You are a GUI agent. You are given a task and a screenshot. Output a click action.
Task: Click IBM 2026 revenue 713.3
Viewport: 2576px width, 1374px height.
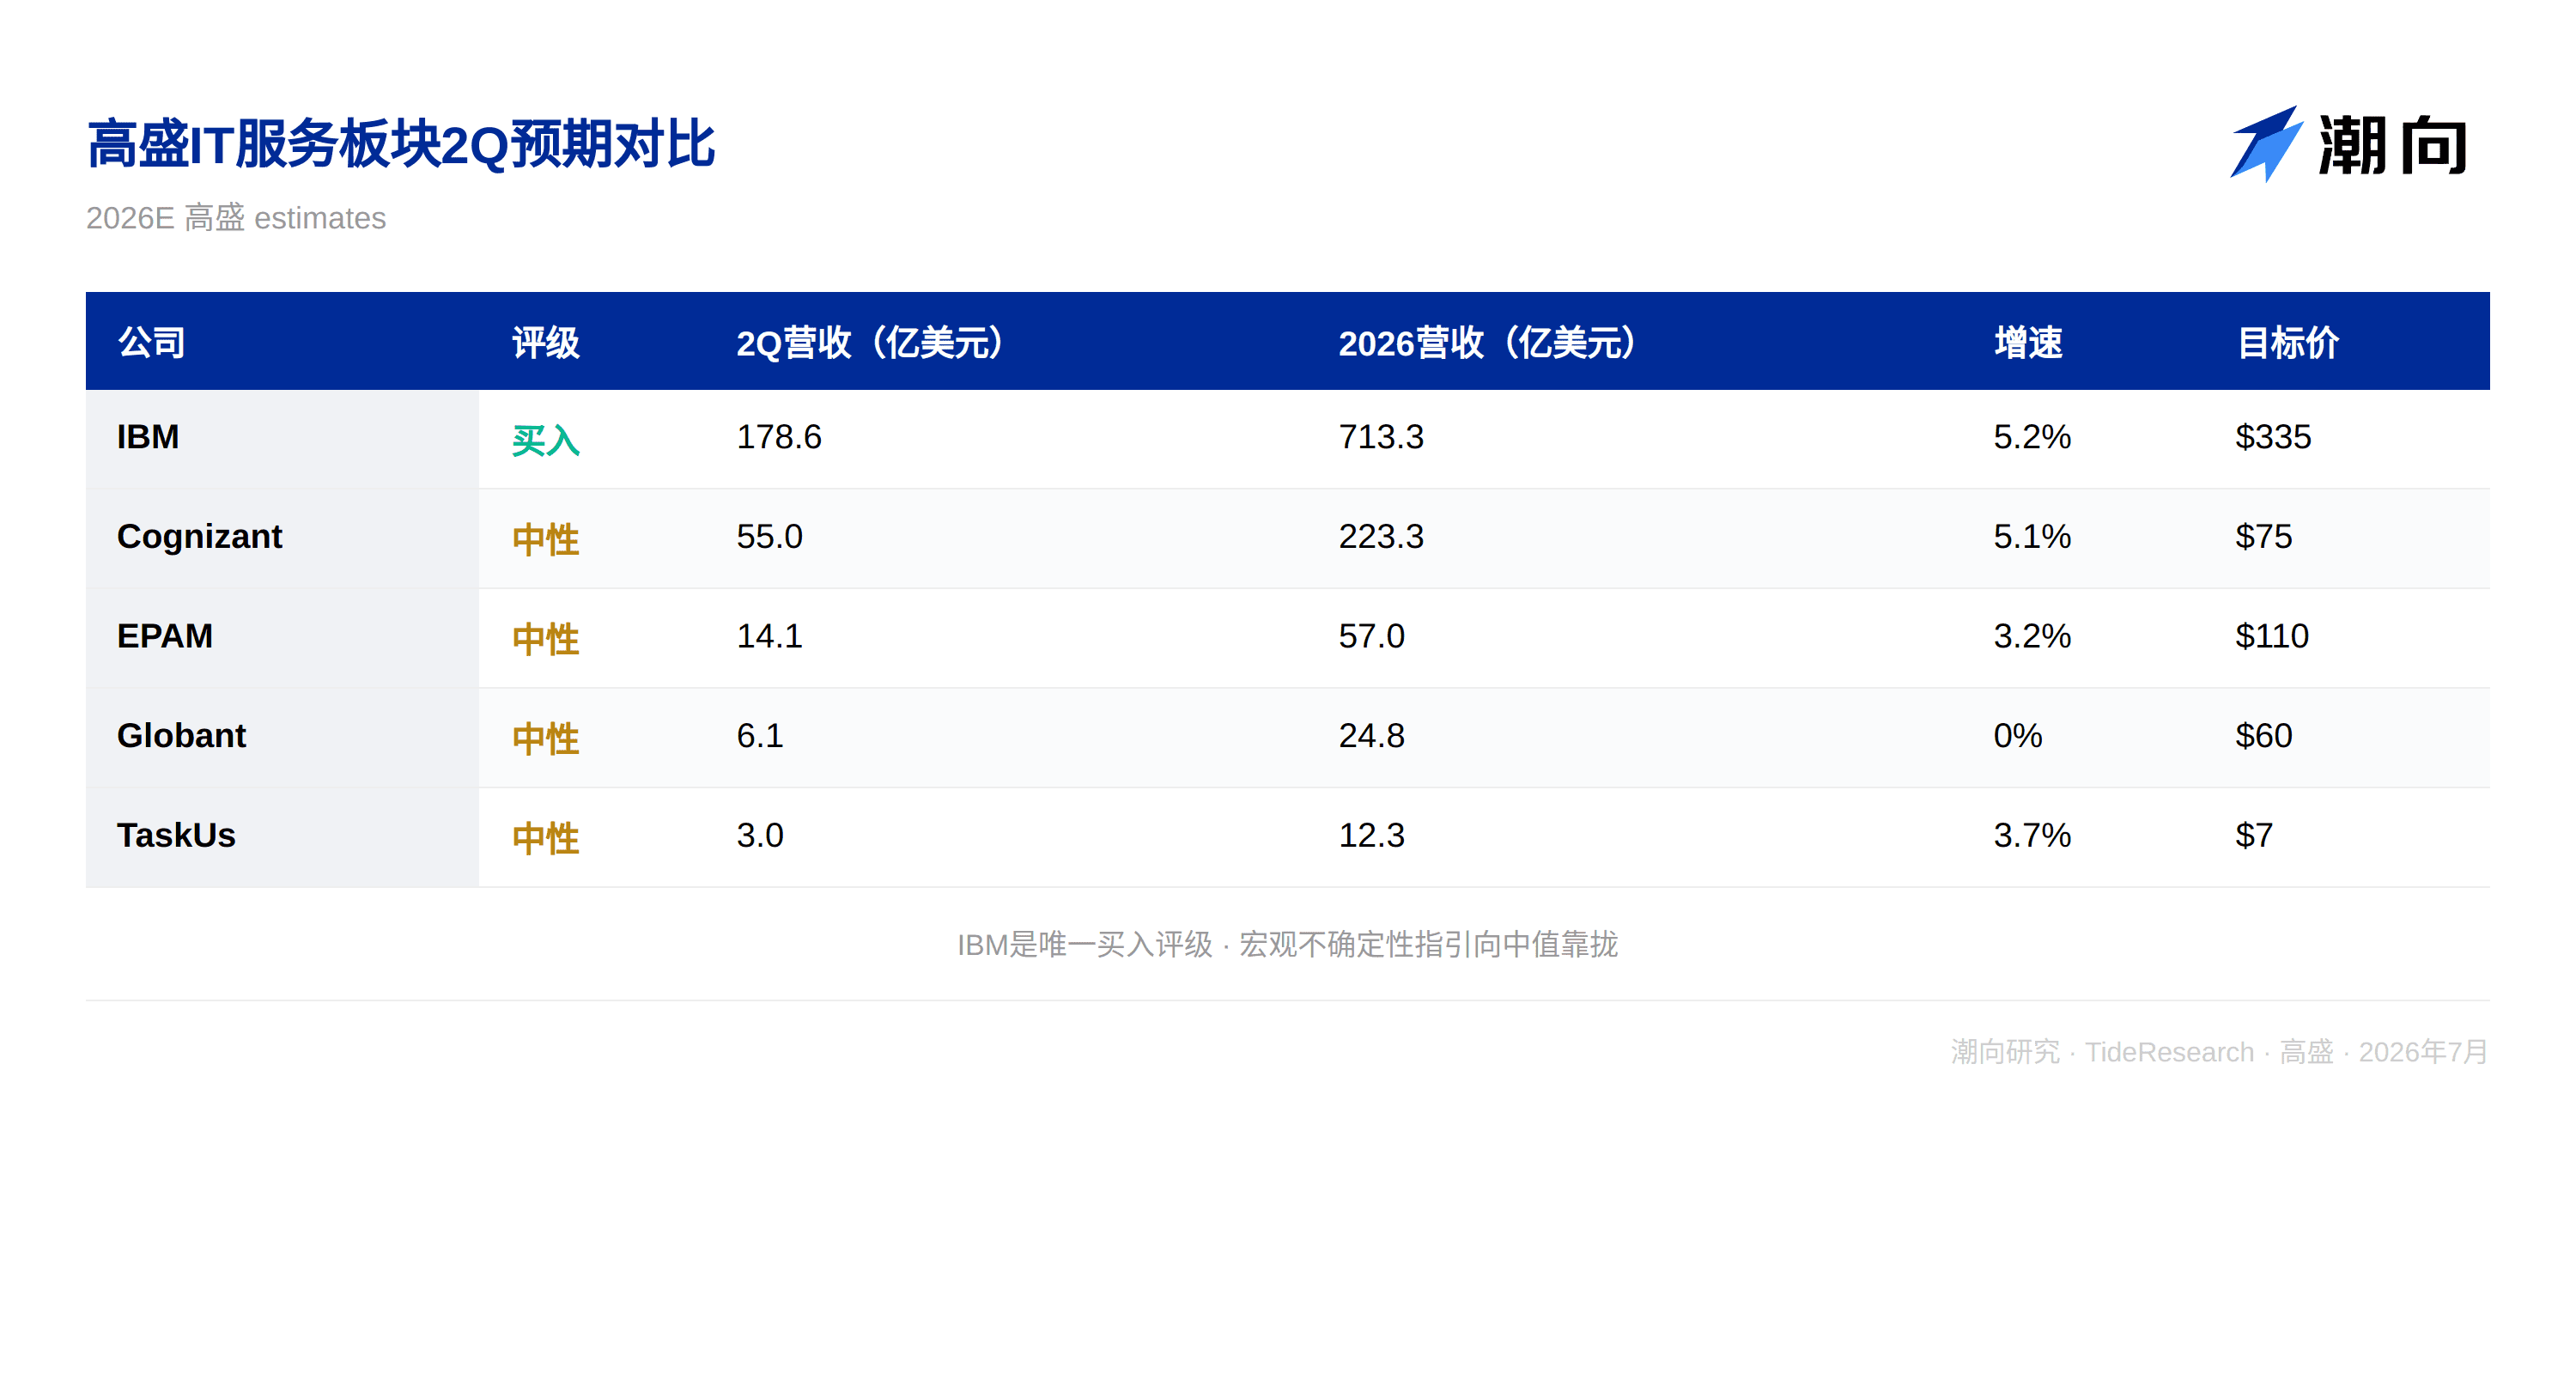point(1381,437)
